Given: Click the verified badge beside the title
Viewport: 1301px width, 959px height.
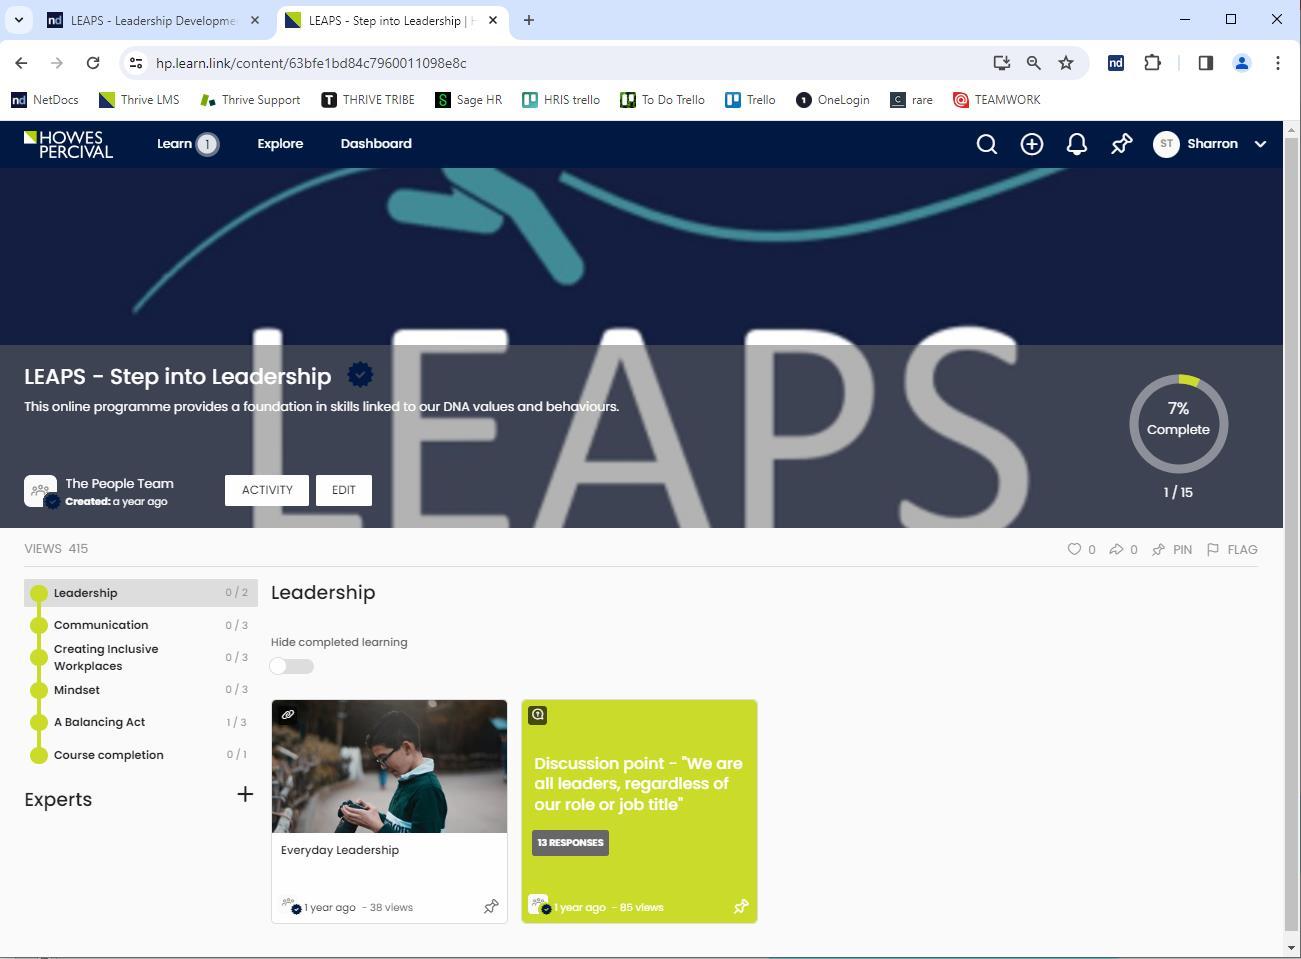Looking at the screenshot, I should [x=360, y=375].
